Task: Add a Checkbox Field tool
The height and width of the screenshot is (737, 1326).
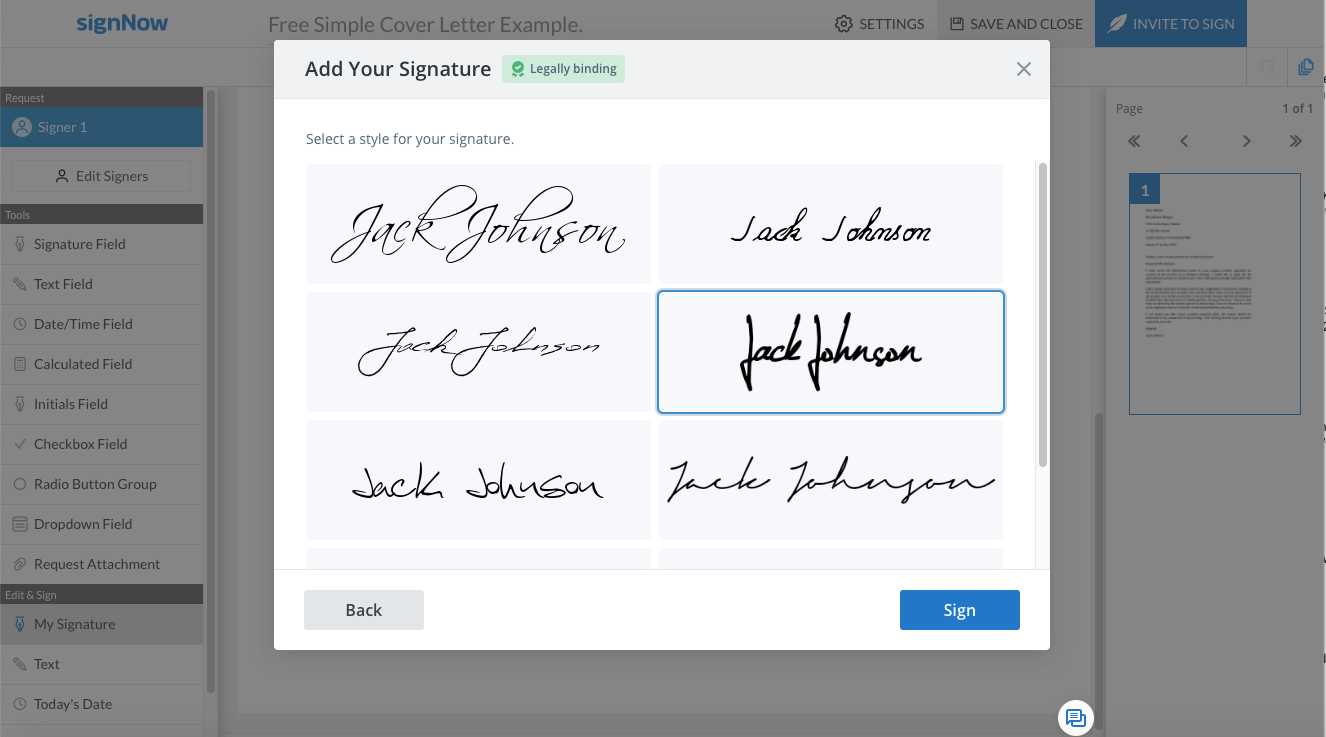Action: click(x=101, y=444)
